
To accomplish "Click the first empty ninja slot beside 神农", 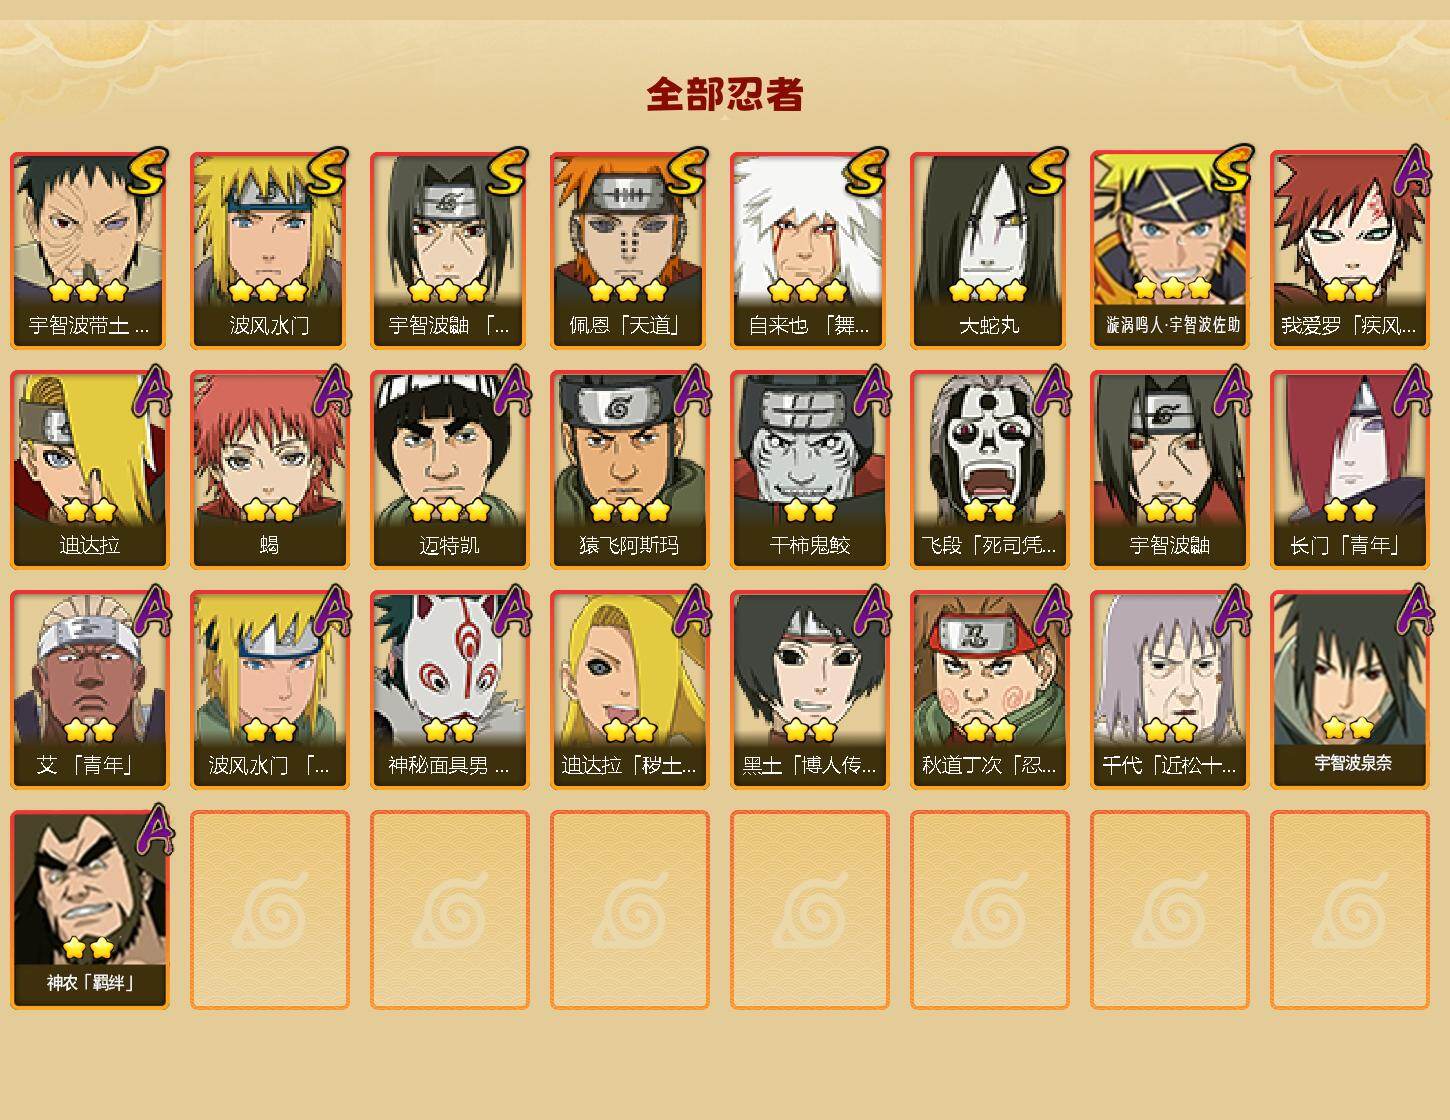I will (x=270, y=910).
